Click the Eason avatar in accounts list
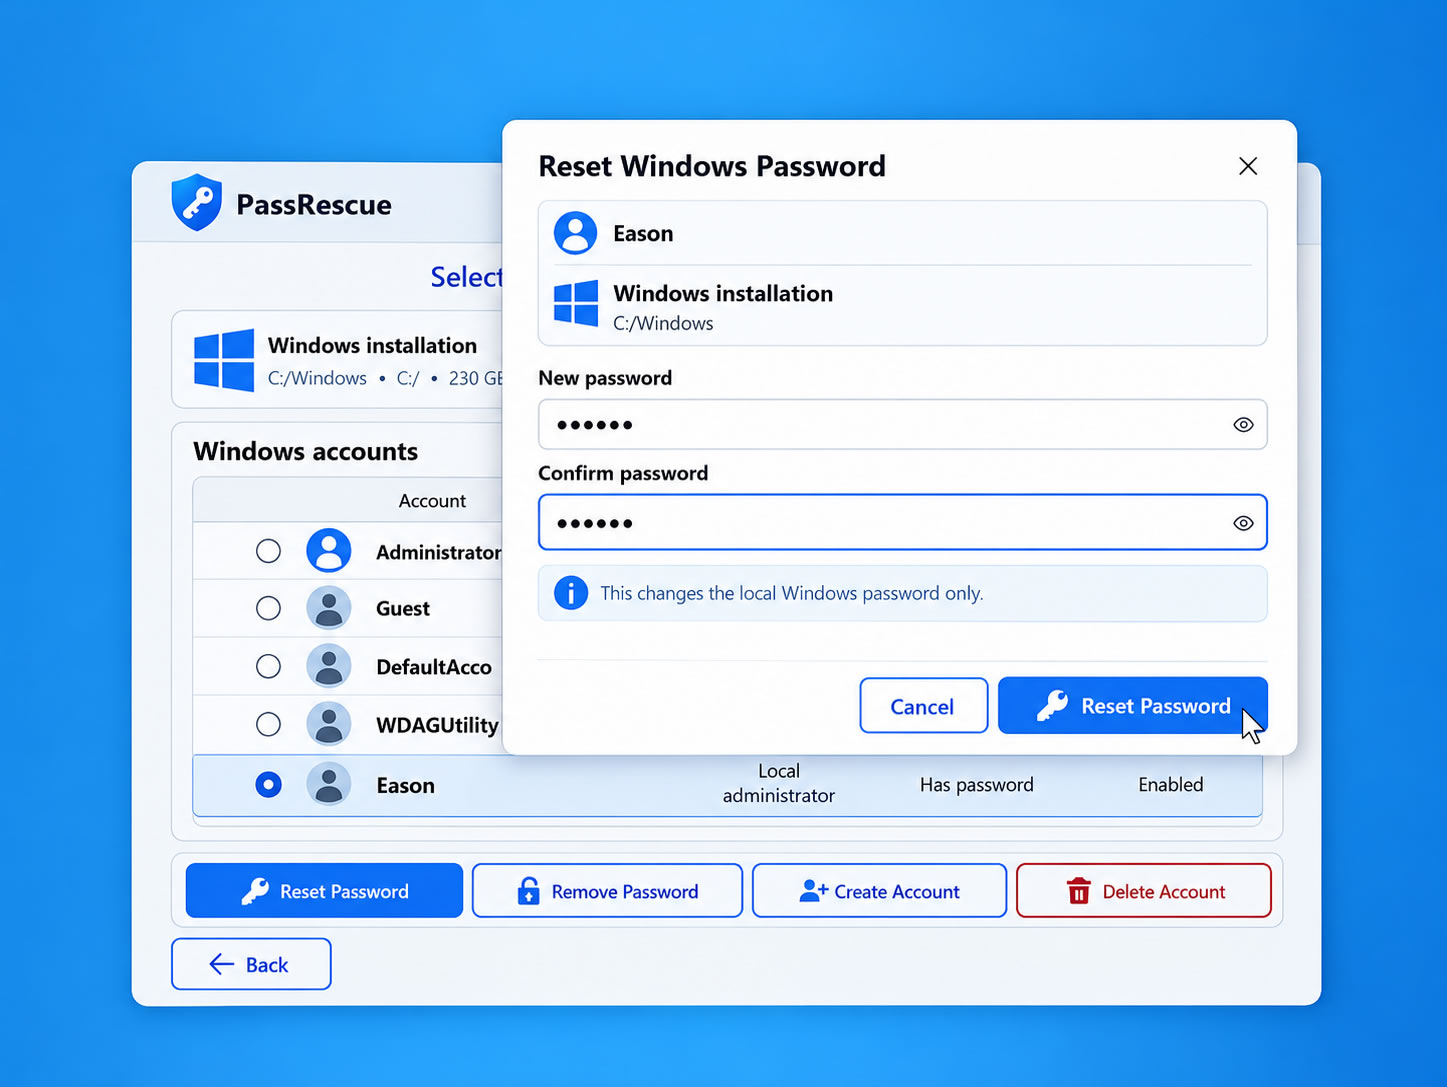This screenshot has height=1087, width=1447. click(329, 785)
